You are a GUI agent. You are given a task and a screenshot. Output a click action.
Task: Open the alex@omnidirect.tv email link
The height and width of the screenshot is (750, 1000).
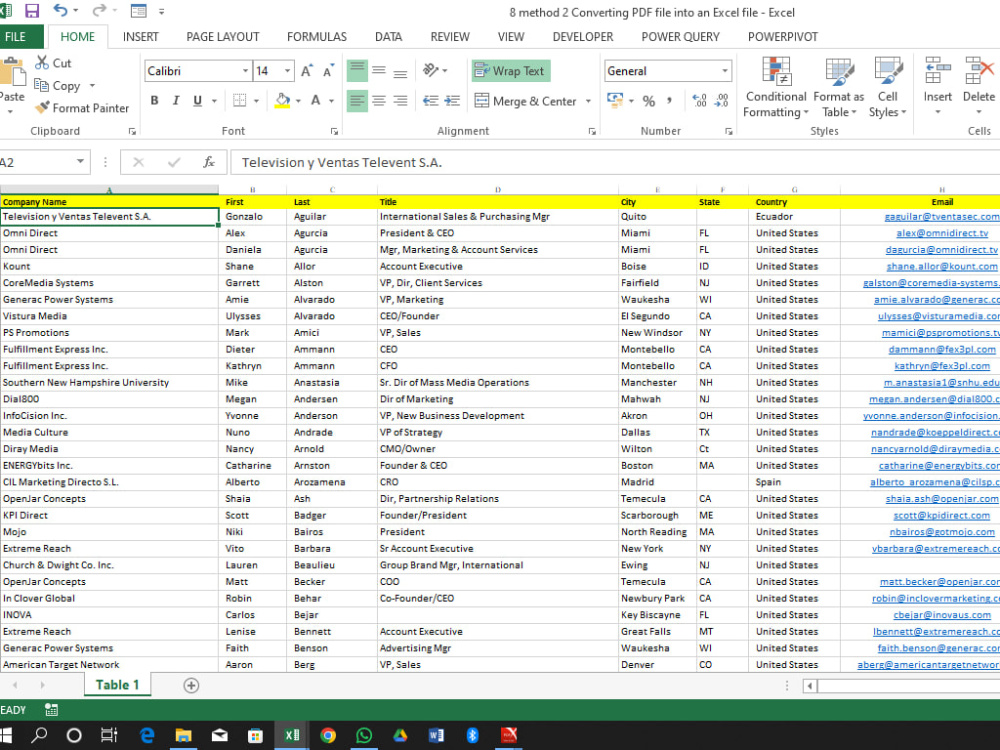[x=942, y=233]
